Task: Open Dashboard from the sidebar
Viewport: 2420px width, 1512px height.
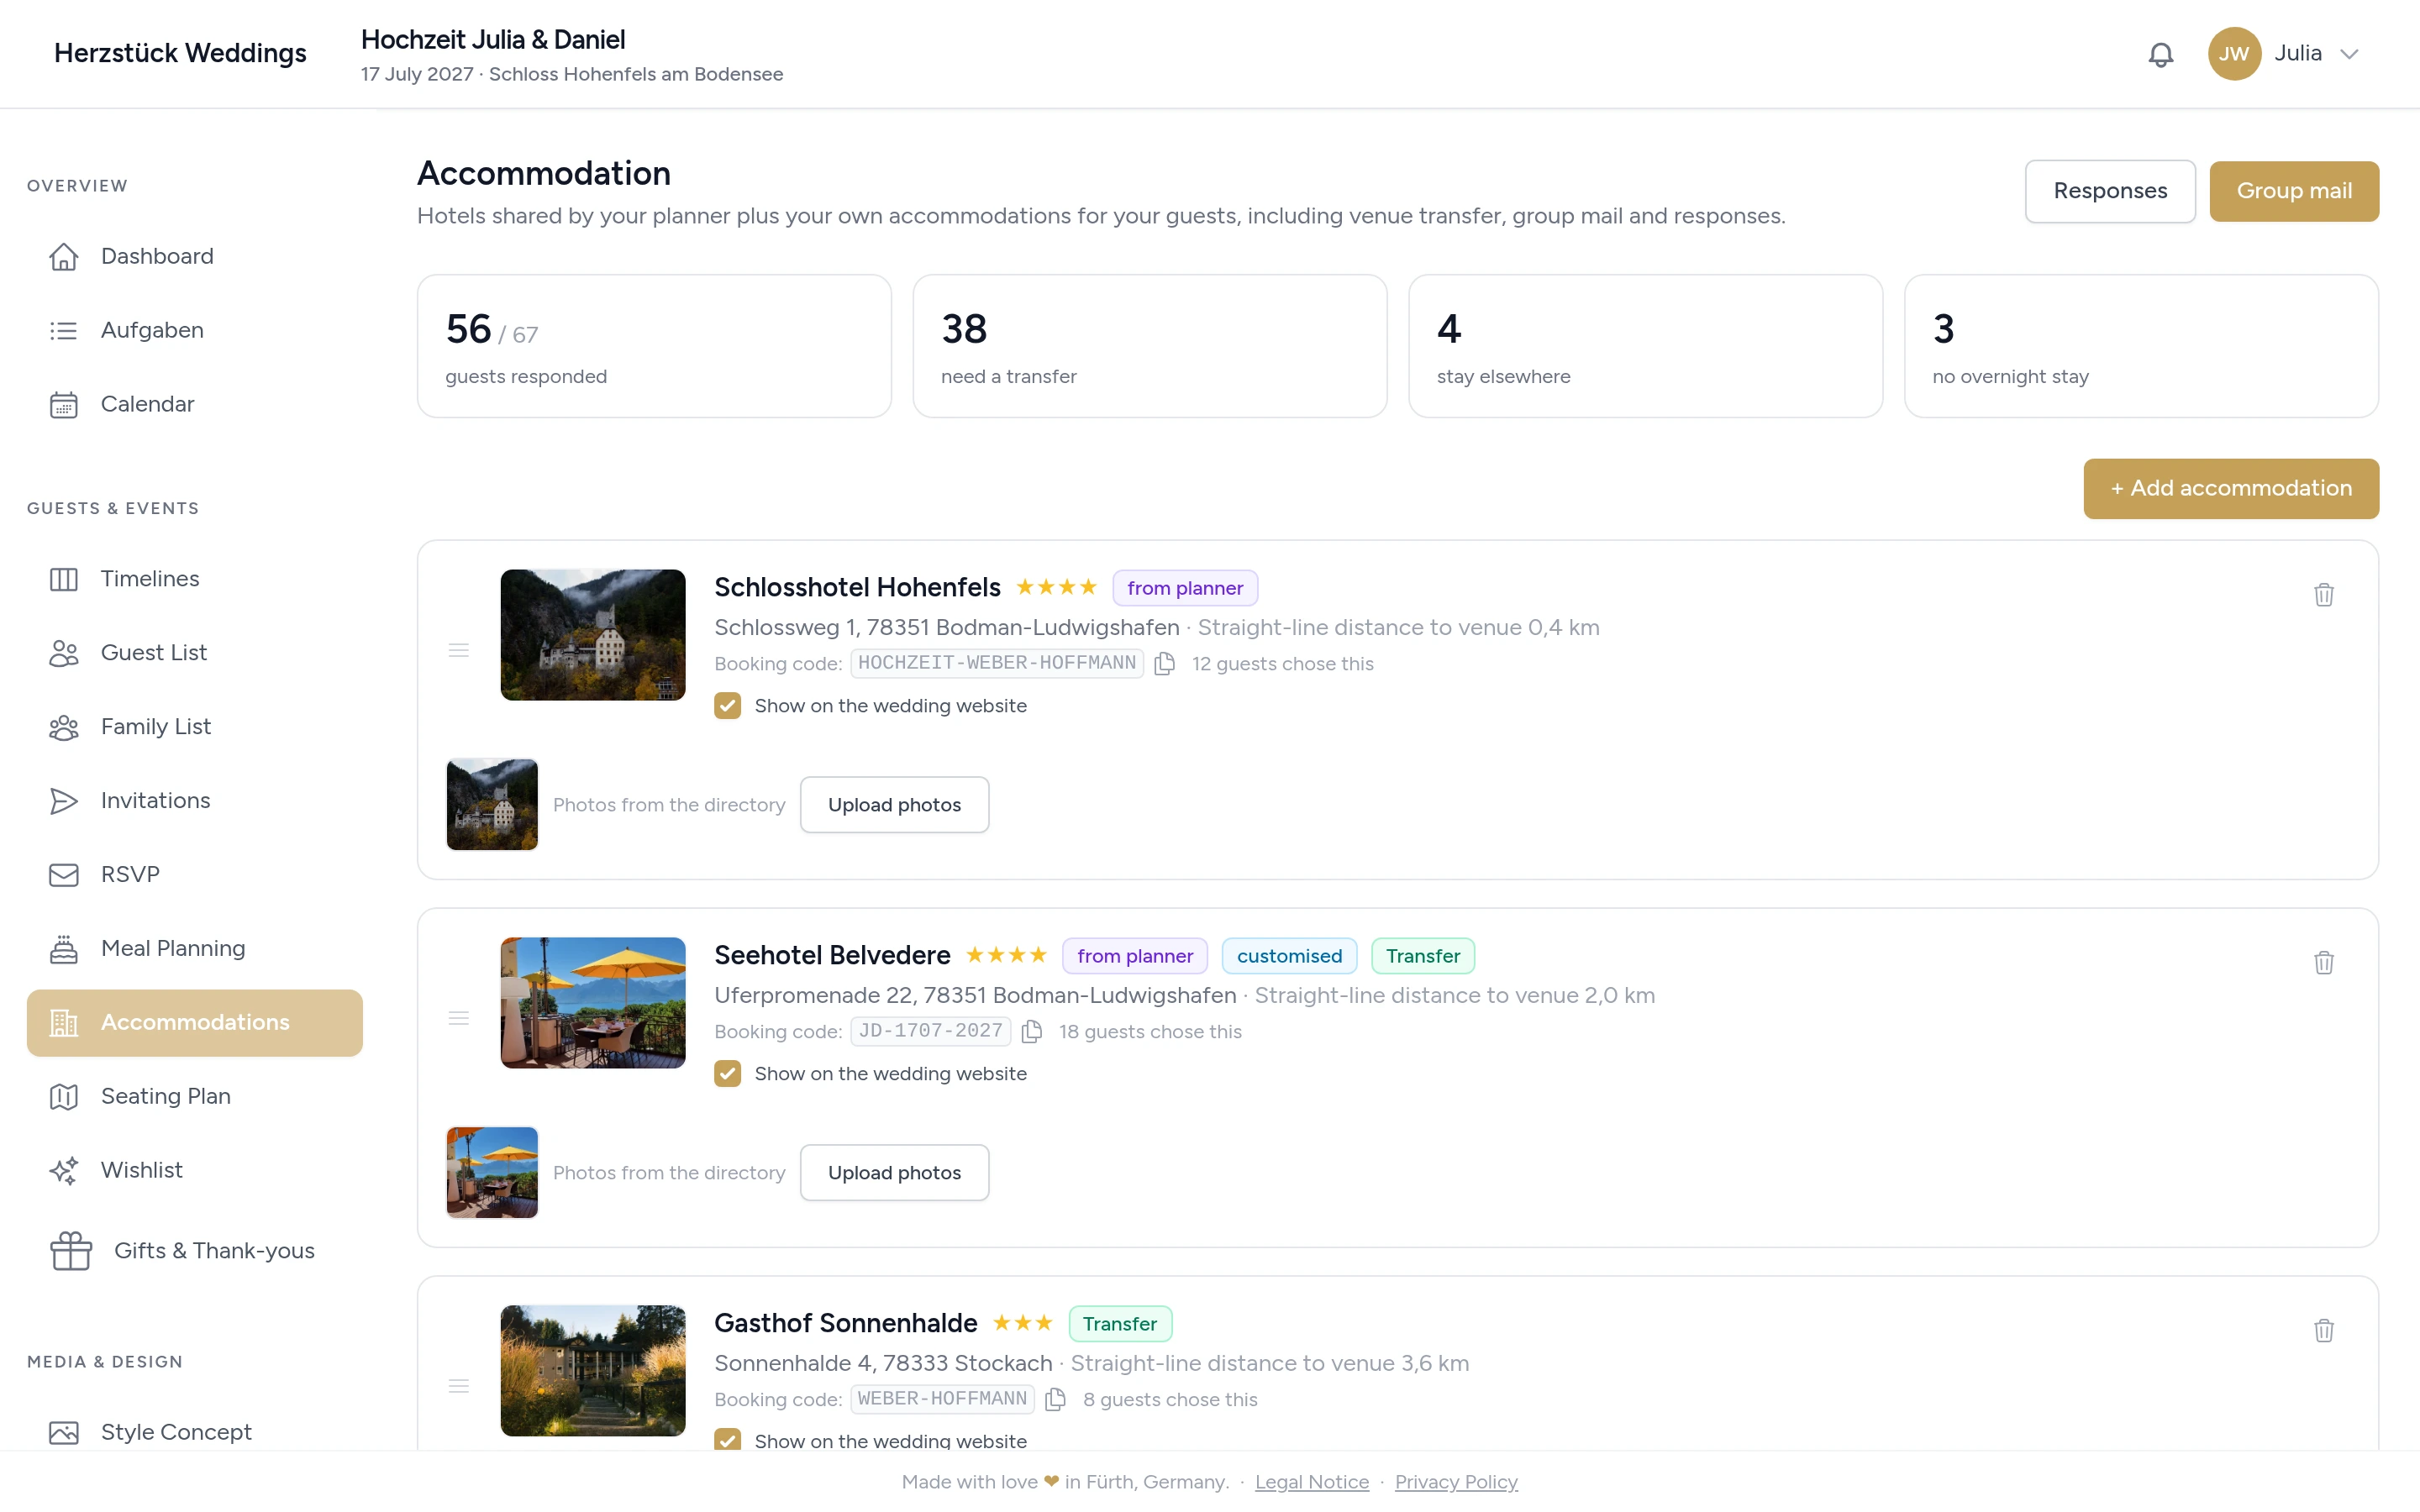Action: (194, 257)
